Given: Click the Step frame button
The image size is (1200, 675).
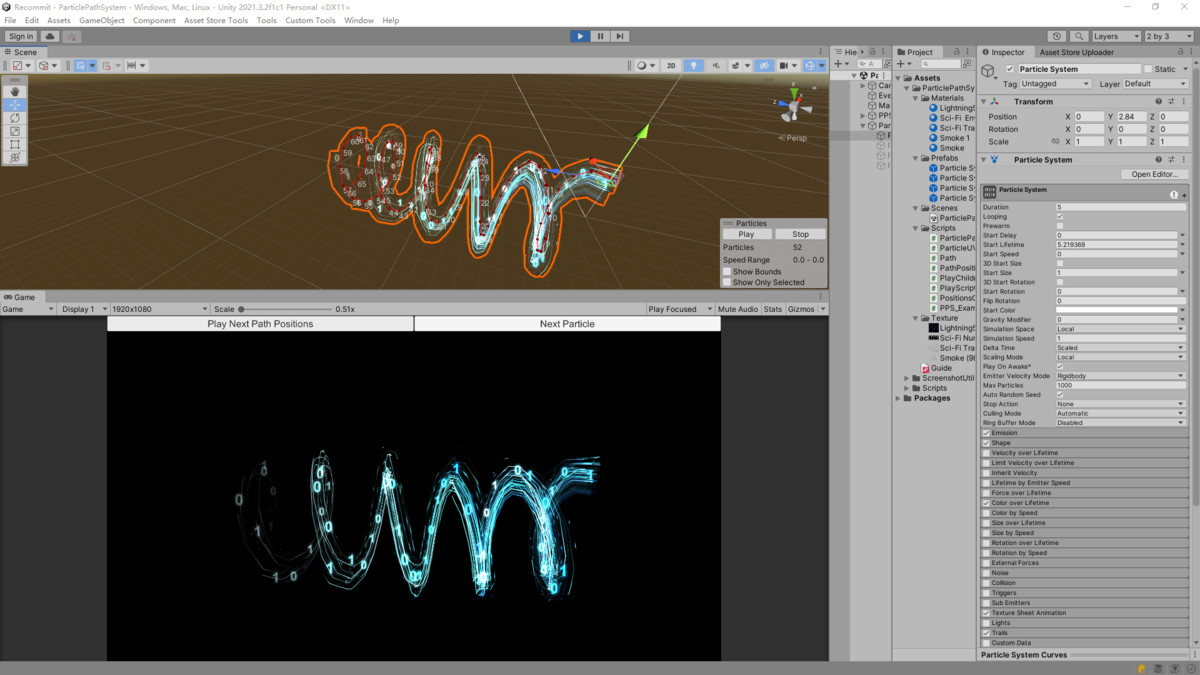Looking at the screenshot, I should pyautogui.click(x=620, y=36).
